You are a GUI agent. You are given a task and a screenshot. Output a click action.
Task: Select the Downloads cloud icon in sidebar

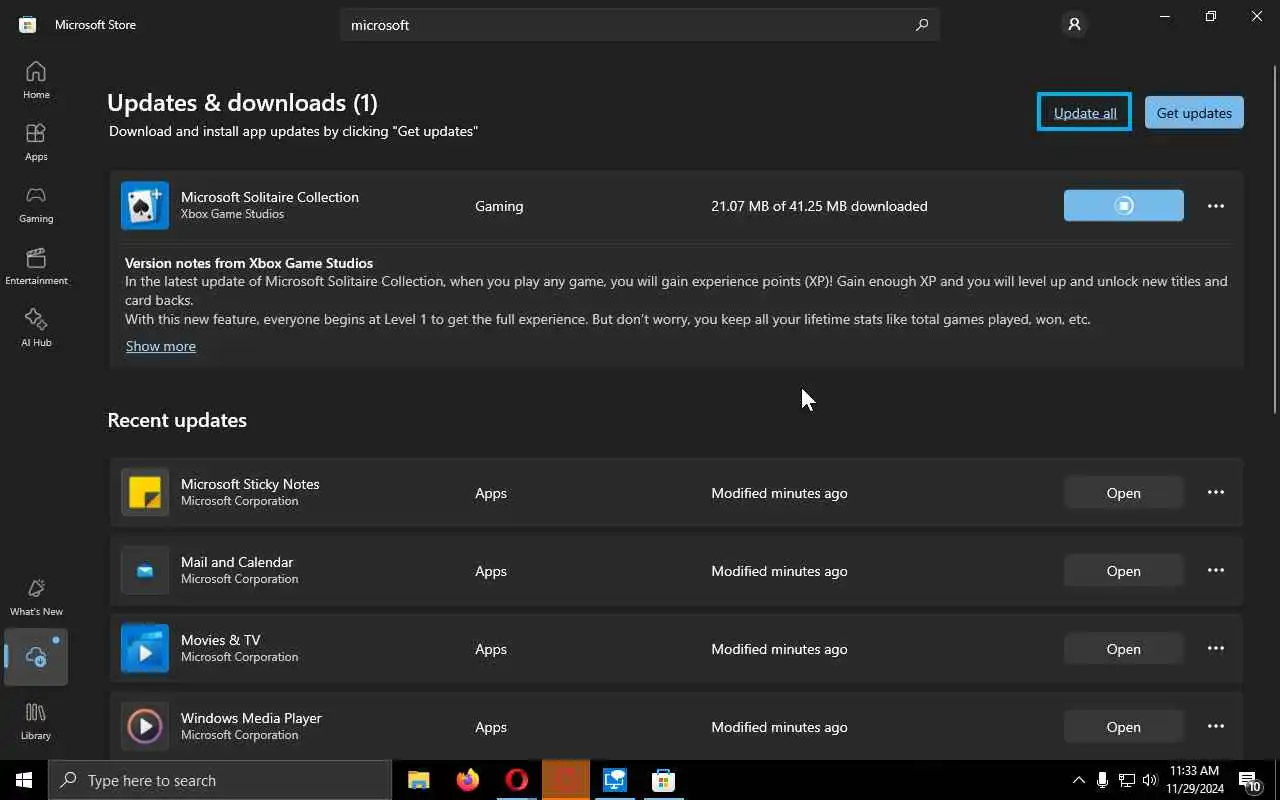coord(36,657)
